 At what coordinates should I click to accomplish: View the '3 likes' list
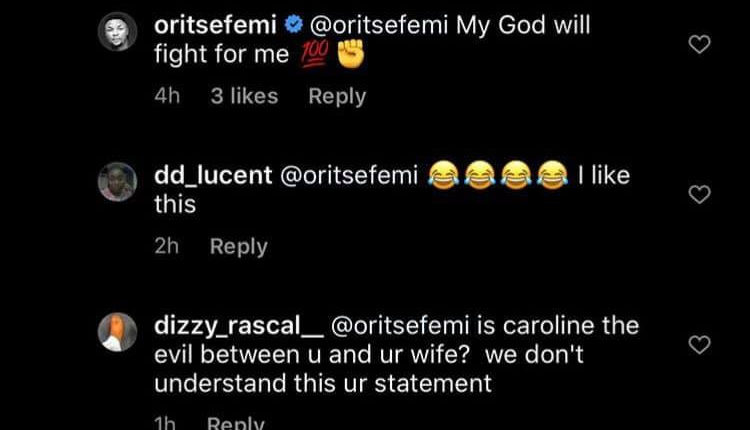(244, 97)
